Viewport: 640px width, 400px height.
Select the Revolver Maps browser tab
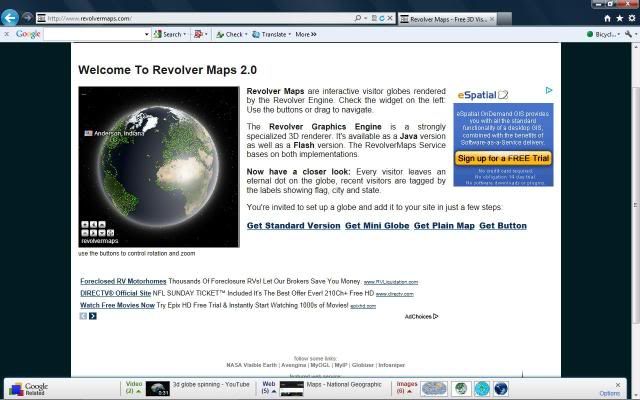445,19
